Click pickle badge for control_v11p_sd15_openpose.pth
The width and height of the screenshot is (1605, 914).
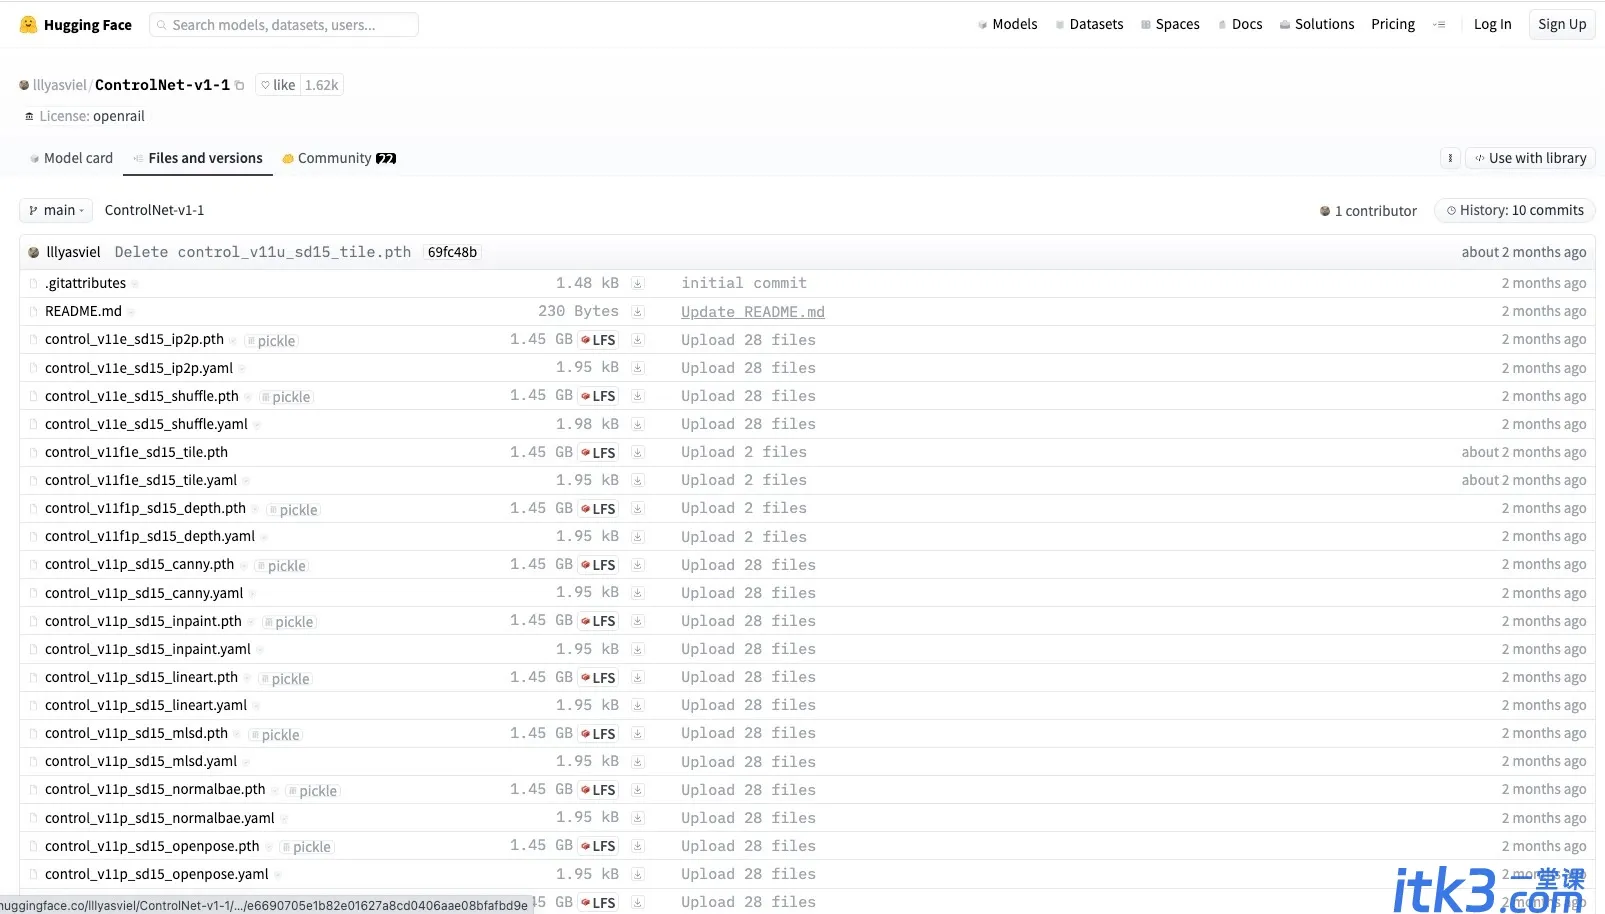point(306,847)
